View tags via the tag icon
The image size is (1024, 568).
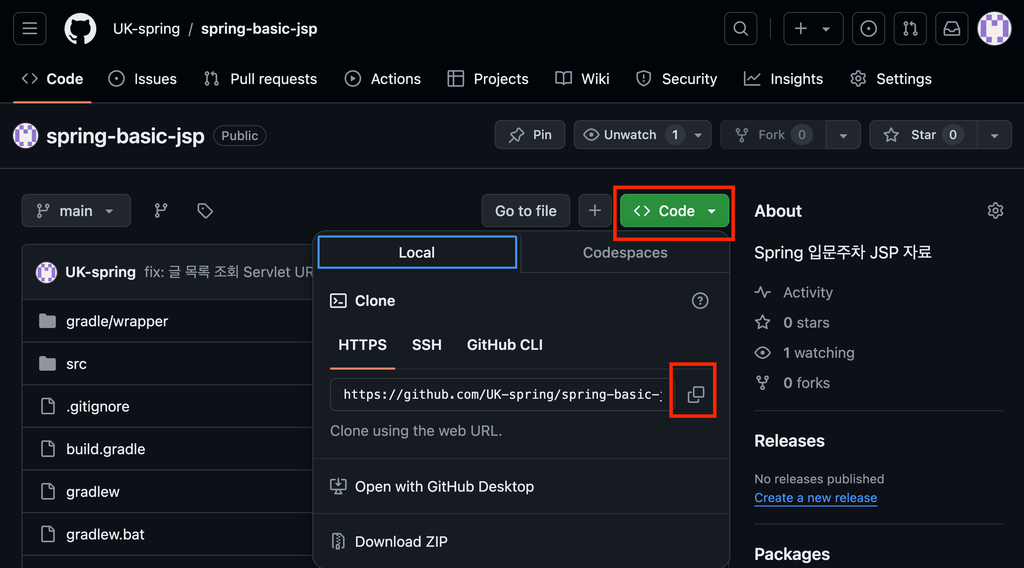click(205, 211)
